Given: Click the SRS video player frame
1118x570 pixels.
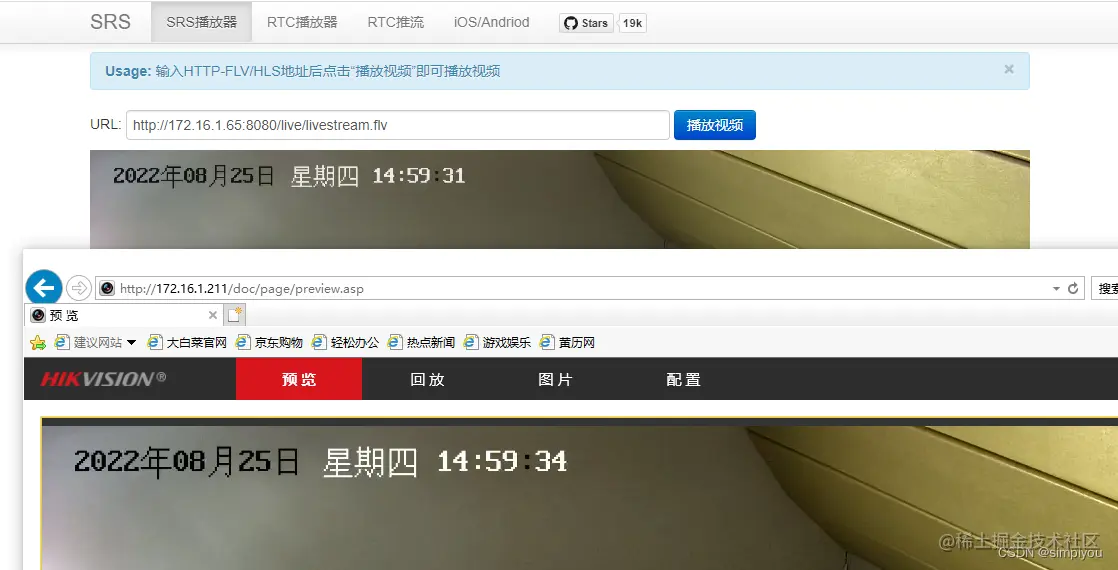Looking at the screenshot, I should point(560,199).
